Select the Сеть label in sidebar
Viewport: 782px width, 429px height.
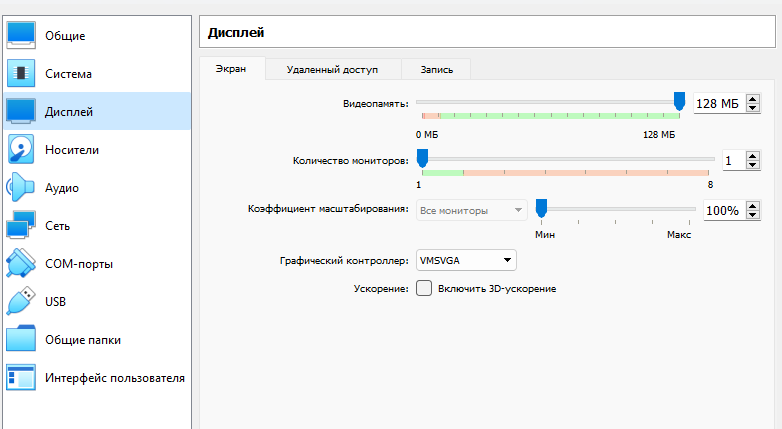pyautogui.click(x=57, y=226)
